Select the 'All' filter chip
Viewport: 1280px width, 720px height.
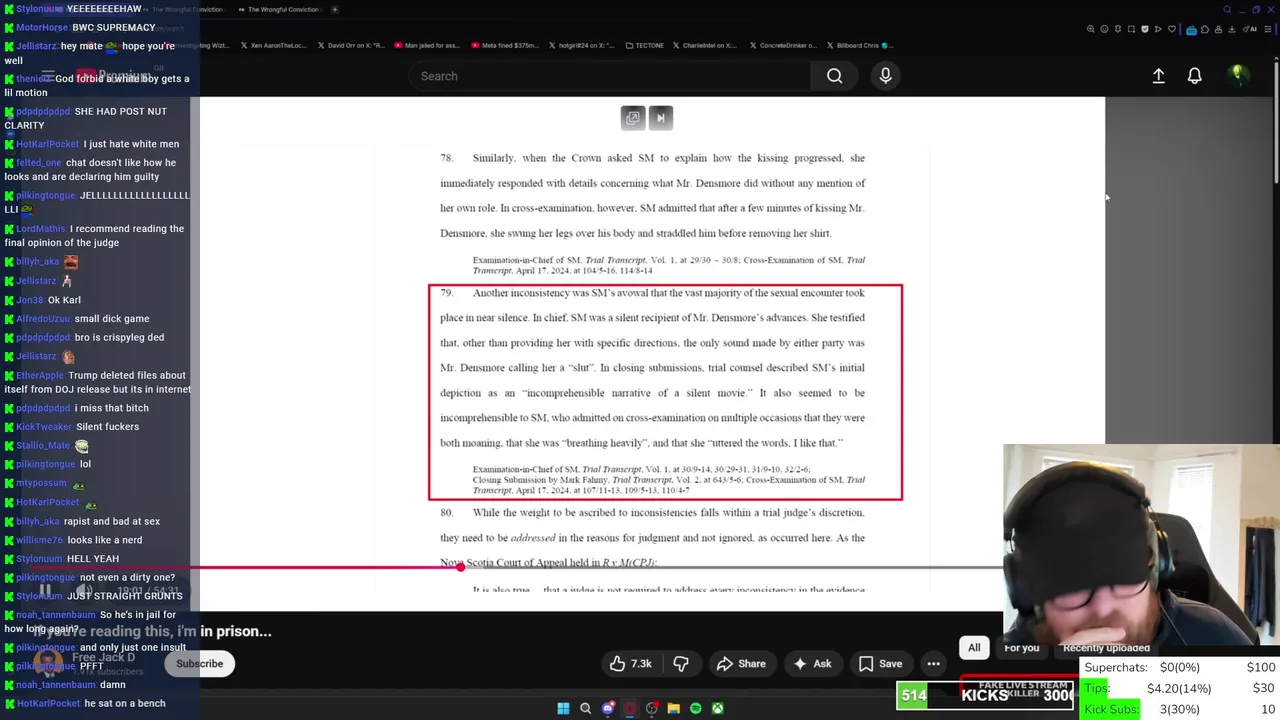point(974,648)
